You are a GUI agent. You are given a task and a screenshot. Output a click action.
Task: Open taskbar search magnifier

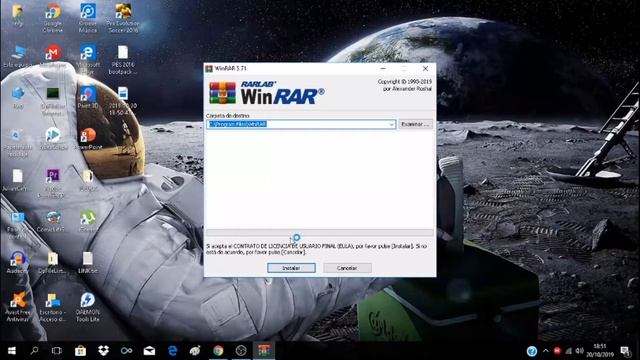[35, 351]
